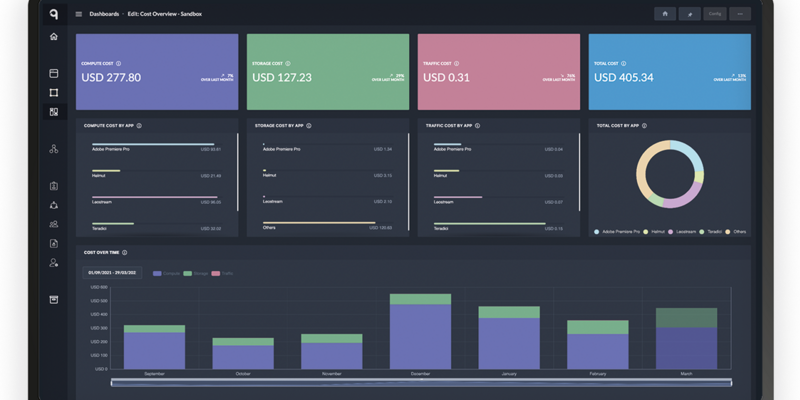Click the Others segment of donut chart
Screen dimensions: 800x400
point(642,168)
